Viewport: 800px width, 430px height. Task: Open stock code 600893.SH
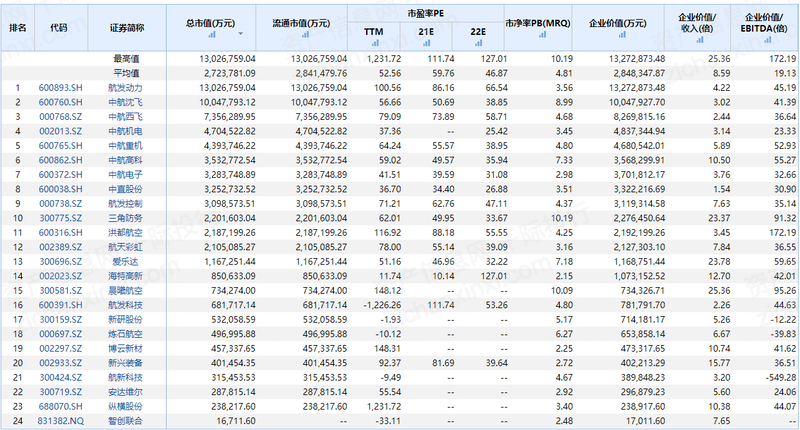[x=60, y=88]
